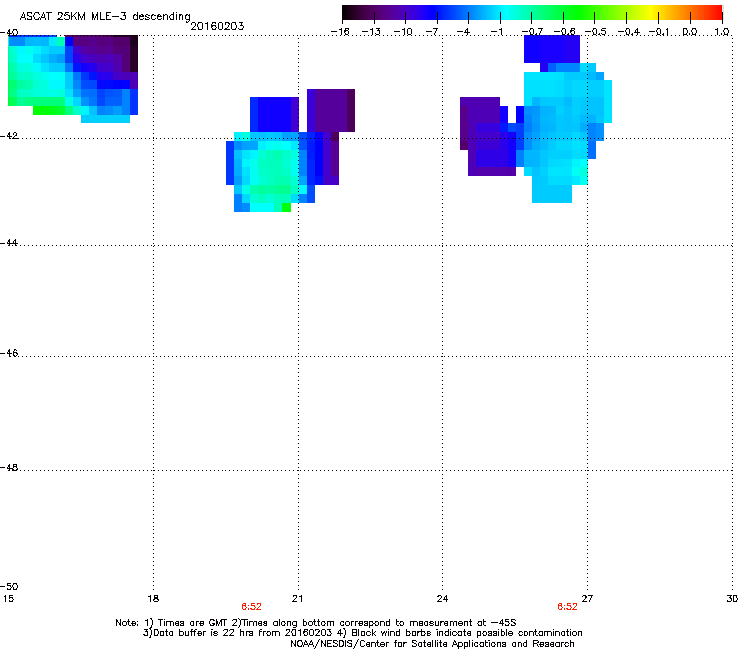Click the yellow section of the color bar

click(x=651, y=13)
